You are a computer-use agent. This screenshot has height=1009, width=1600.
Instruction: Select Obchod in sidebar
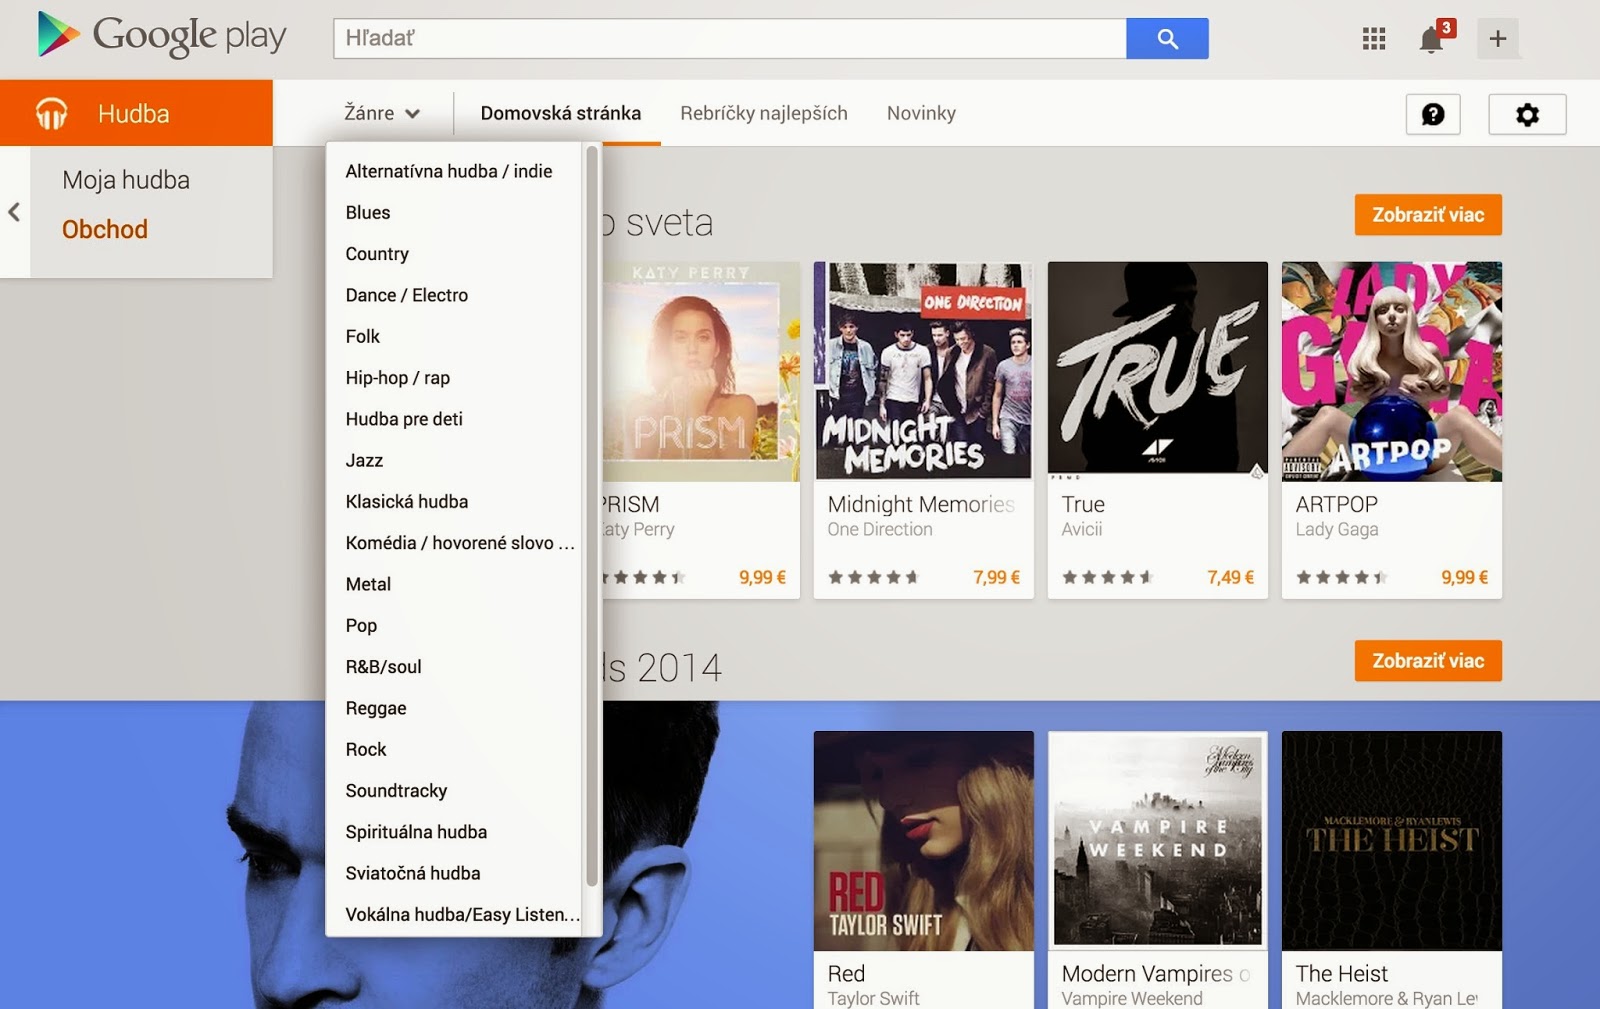105,229
